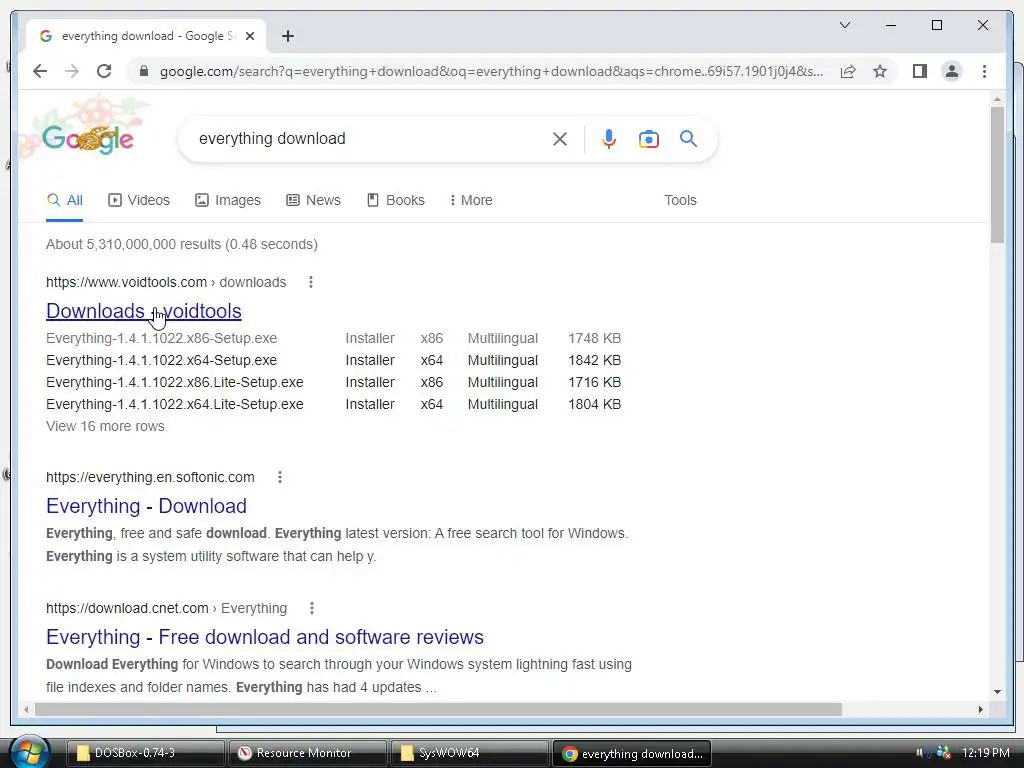
Task: Click the '1716 KB' size value
Action: click(594, 382)
